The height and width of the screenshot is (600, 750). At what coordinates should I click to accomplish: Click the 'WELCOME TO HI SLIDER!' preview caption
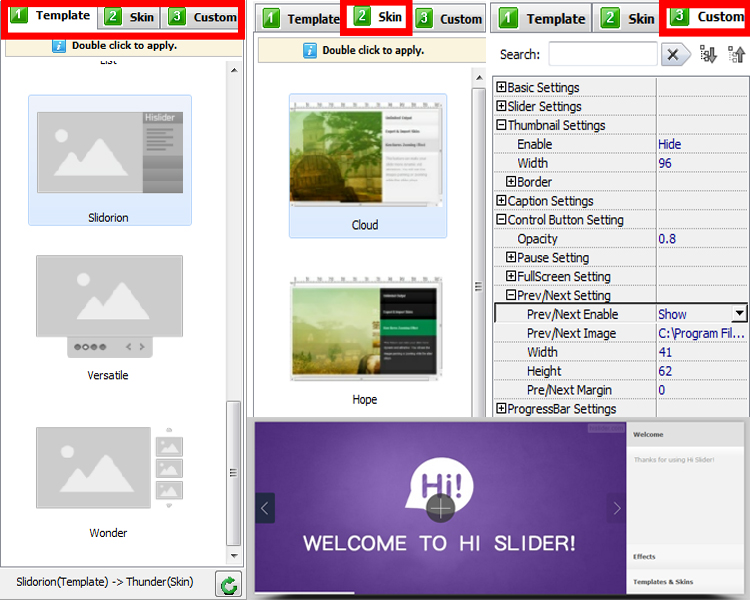[439, 544]
